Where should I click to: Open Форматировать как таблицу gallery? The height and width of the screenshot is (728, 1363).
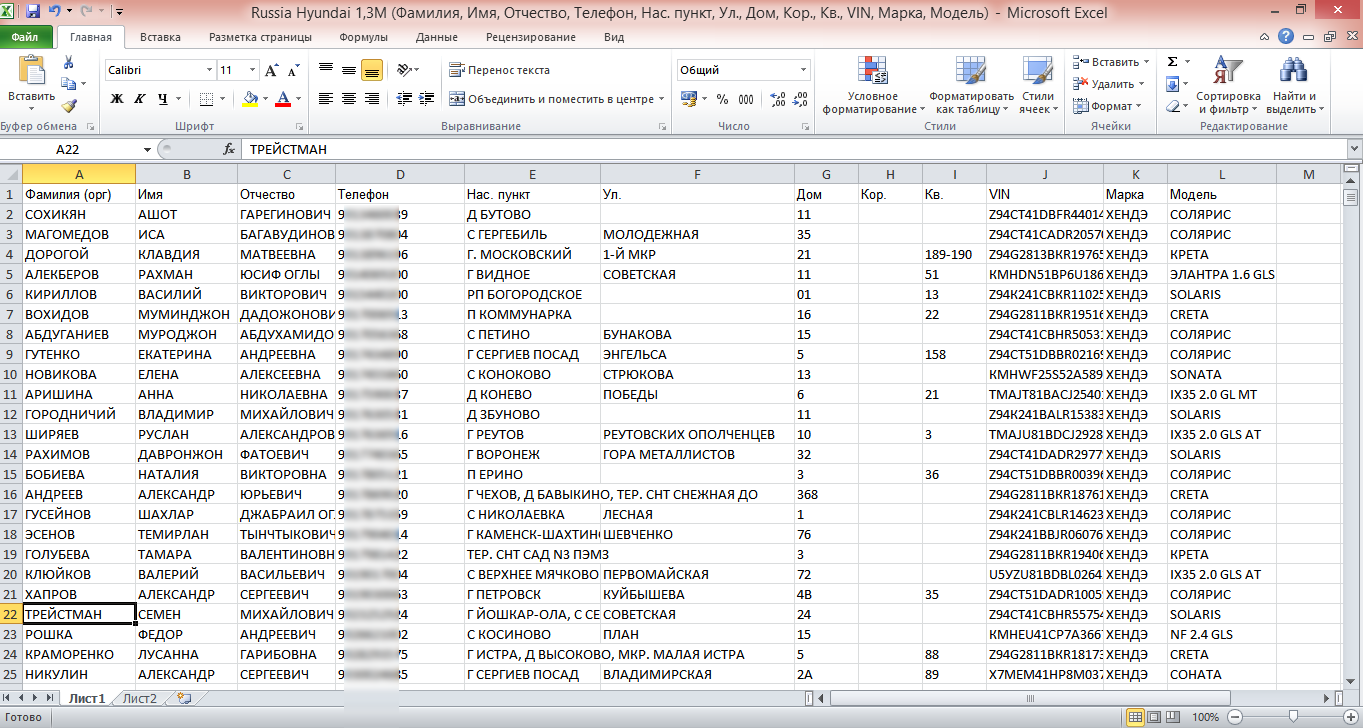pyautogui.click(x=970, y=86)
